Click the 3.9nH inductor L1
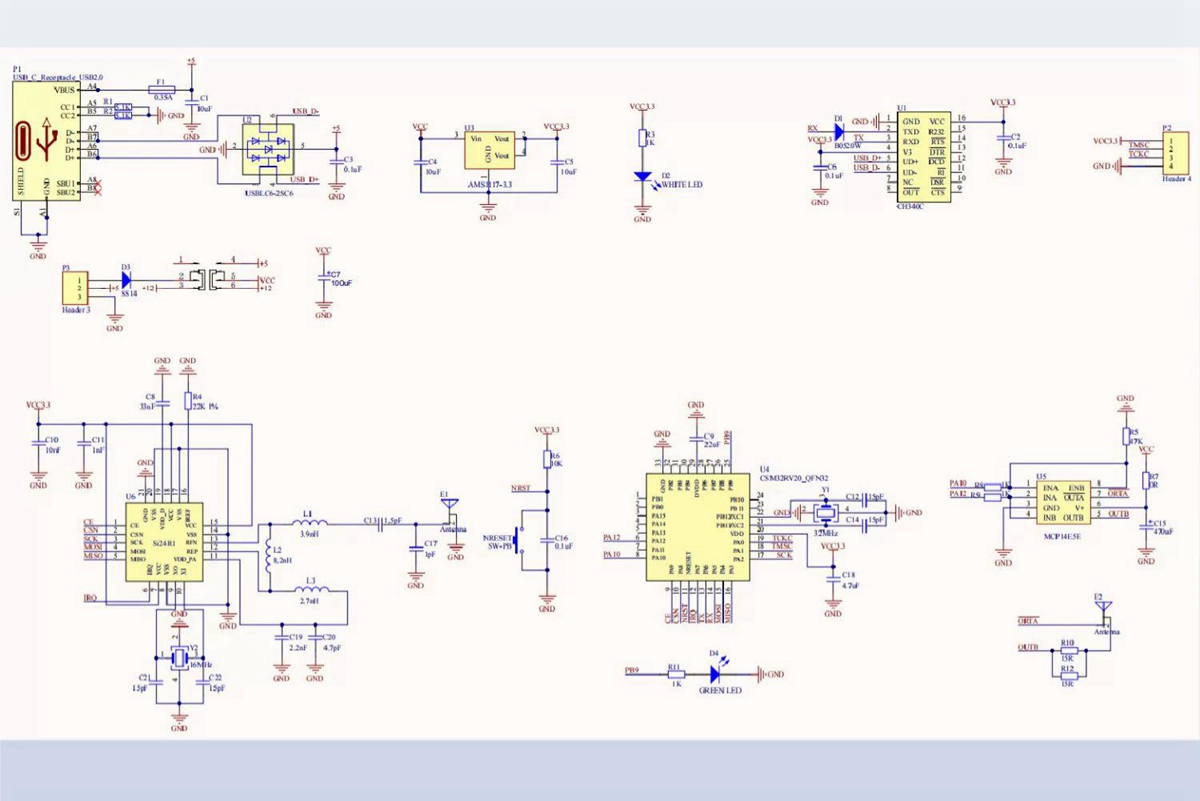Screen dimensions: 1200x801 click(309, 523)
